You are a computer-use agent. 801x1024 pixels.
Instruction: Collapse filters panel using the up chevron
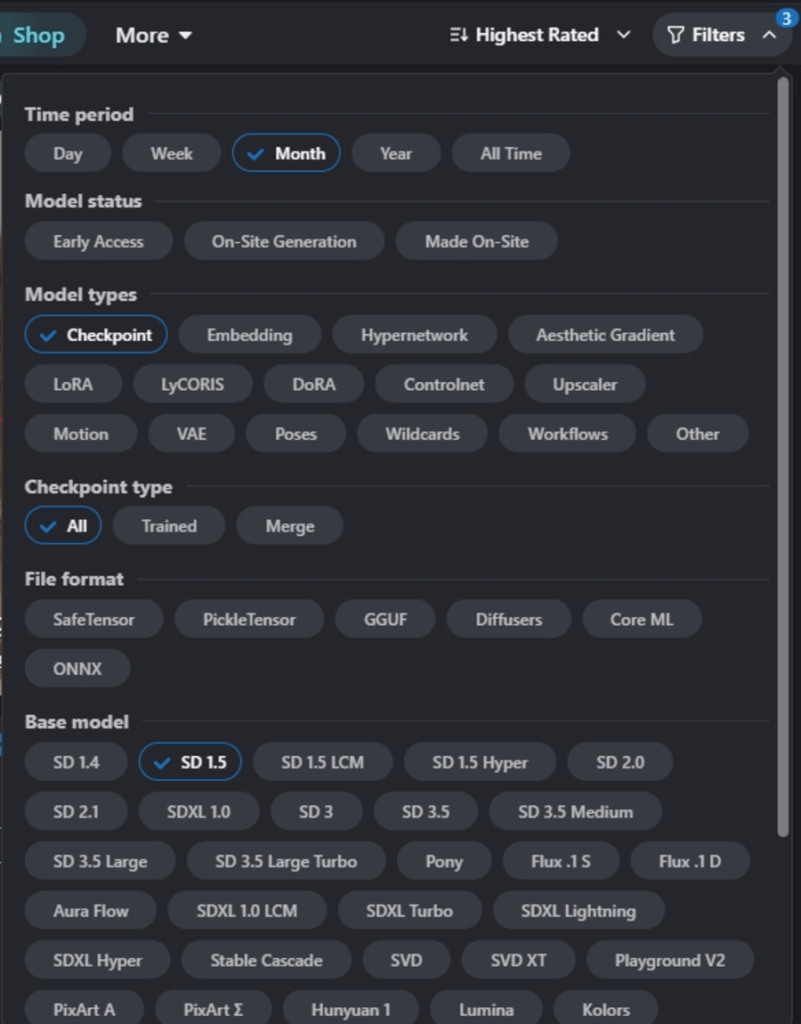click(770, 35)
